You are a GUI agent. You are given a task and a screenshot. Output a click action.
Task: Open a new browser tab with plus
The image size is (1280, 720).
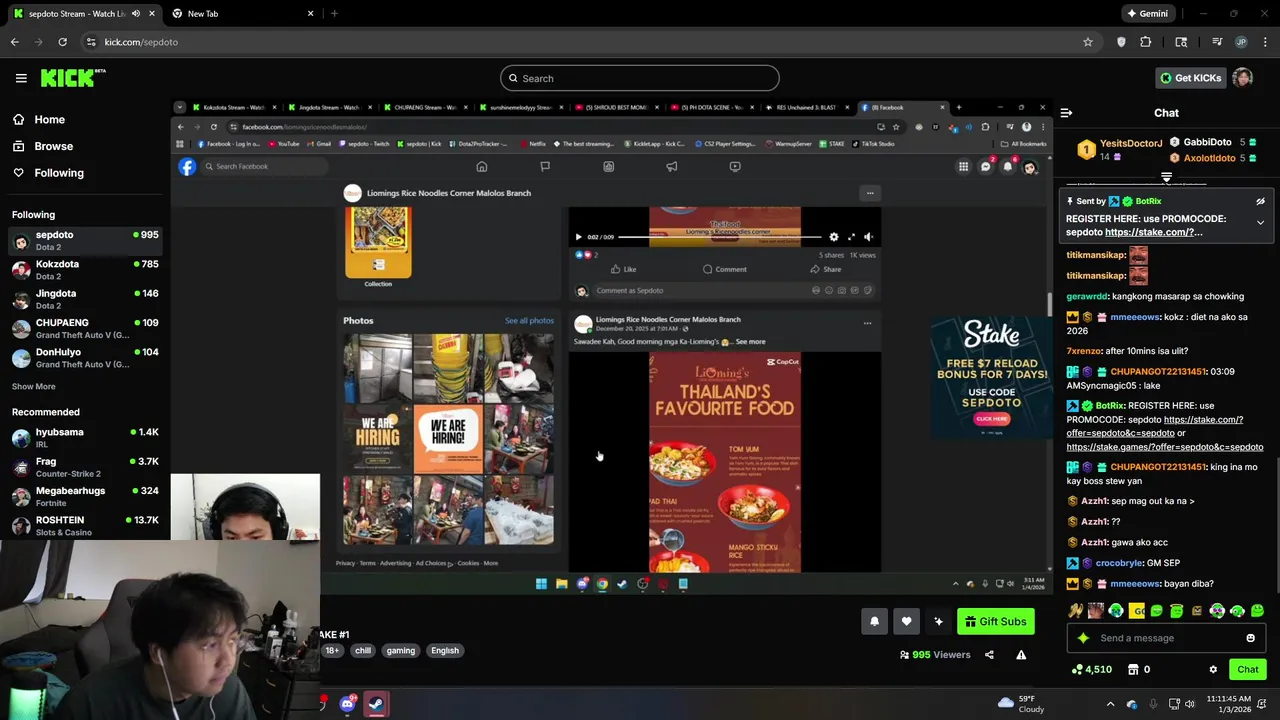[334, 14]
